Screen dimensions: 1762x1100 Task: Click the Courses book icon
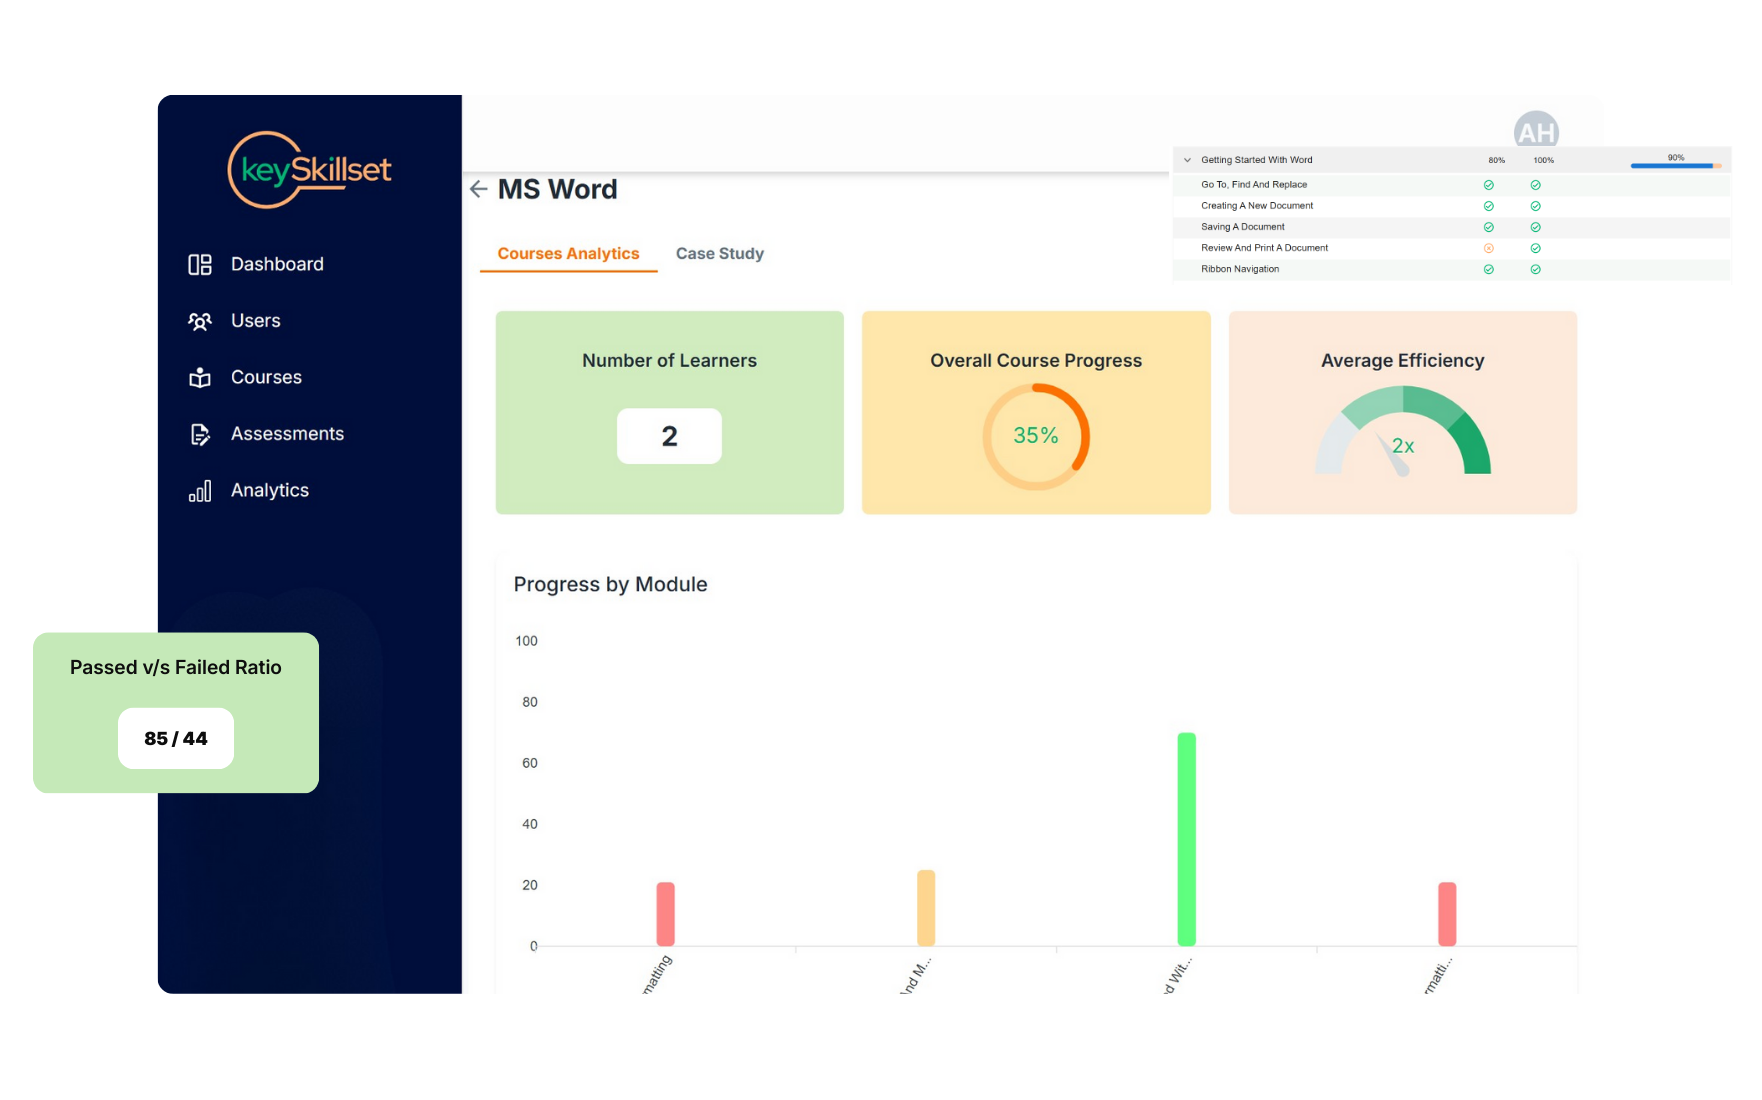point(200,377)
